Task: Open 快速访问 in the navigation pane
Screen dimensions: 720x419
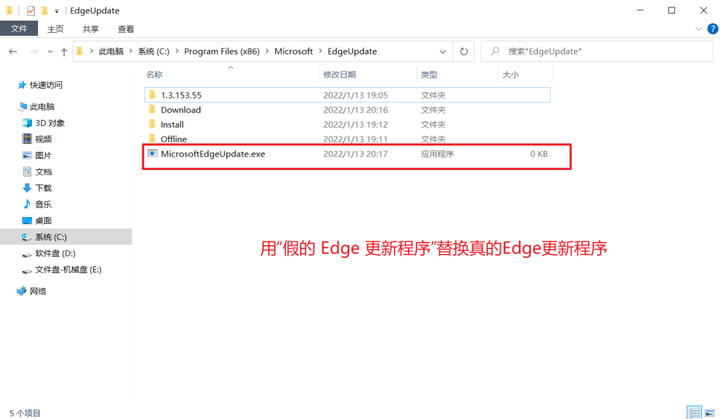Action: [x=46, y=85]
